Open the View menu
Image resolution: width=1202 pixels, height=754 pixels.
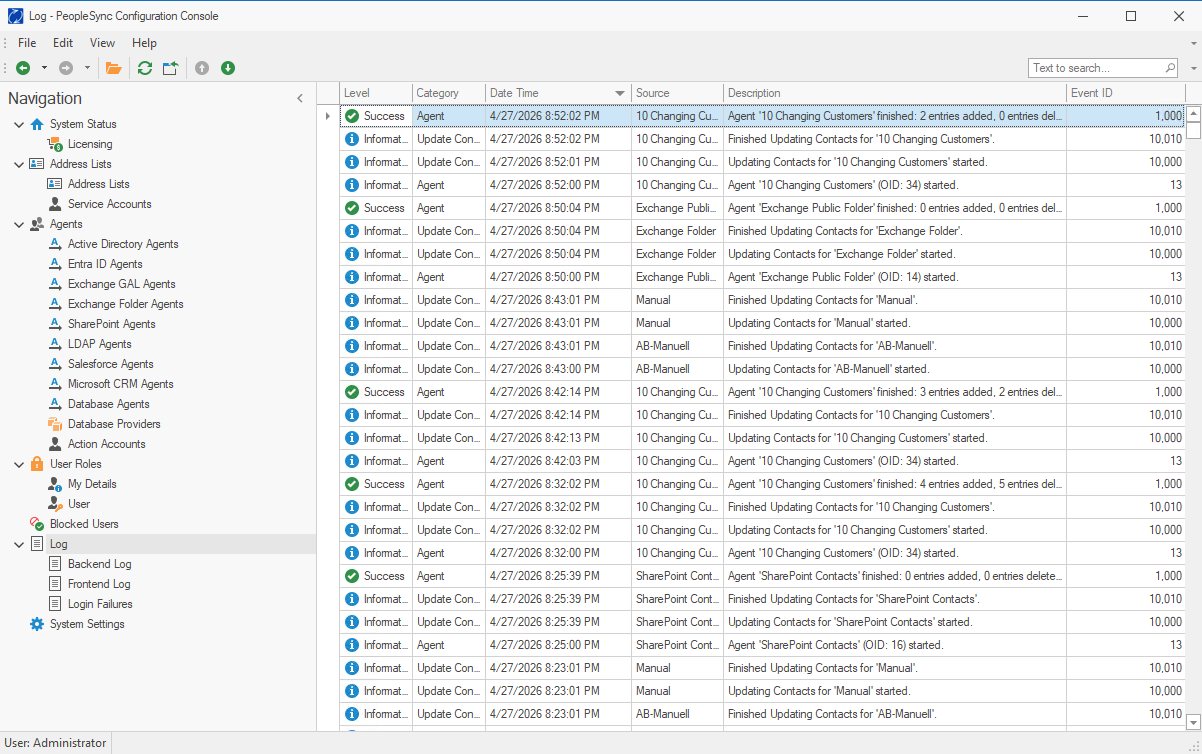point(102,43)
